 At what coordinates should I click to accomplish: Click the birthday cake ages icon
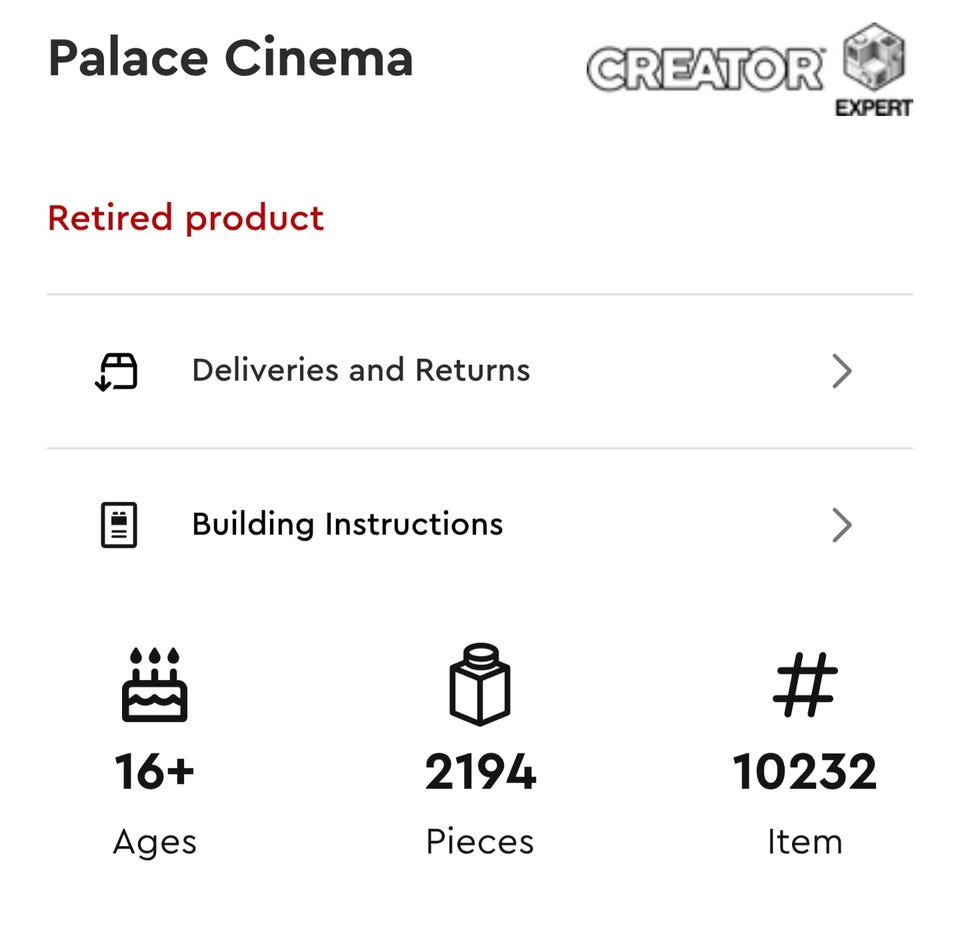point(154,685)
